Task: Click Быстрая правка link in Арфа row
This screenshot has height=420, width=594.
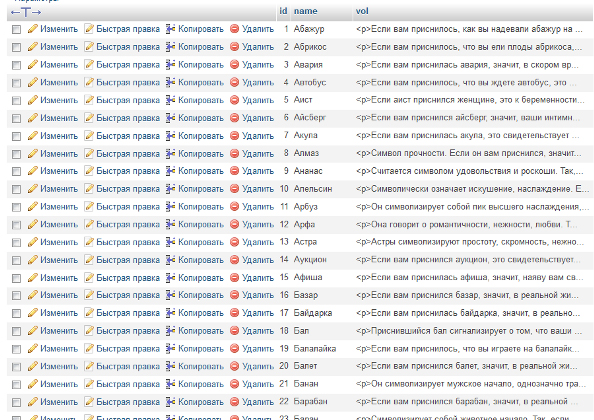Action: tap(128, 224)
